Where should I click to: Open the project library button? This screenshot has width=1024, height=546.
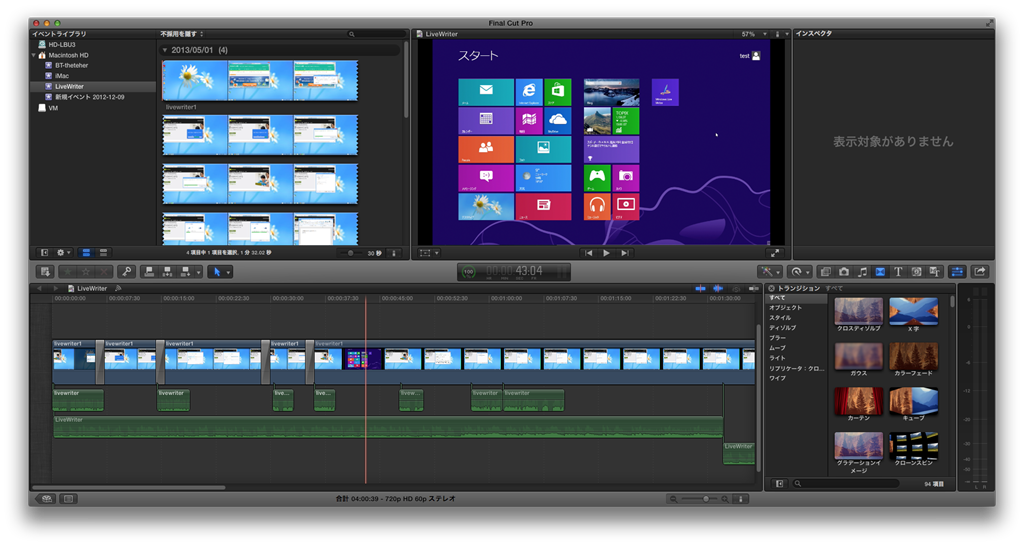click(x=46, y=499)
